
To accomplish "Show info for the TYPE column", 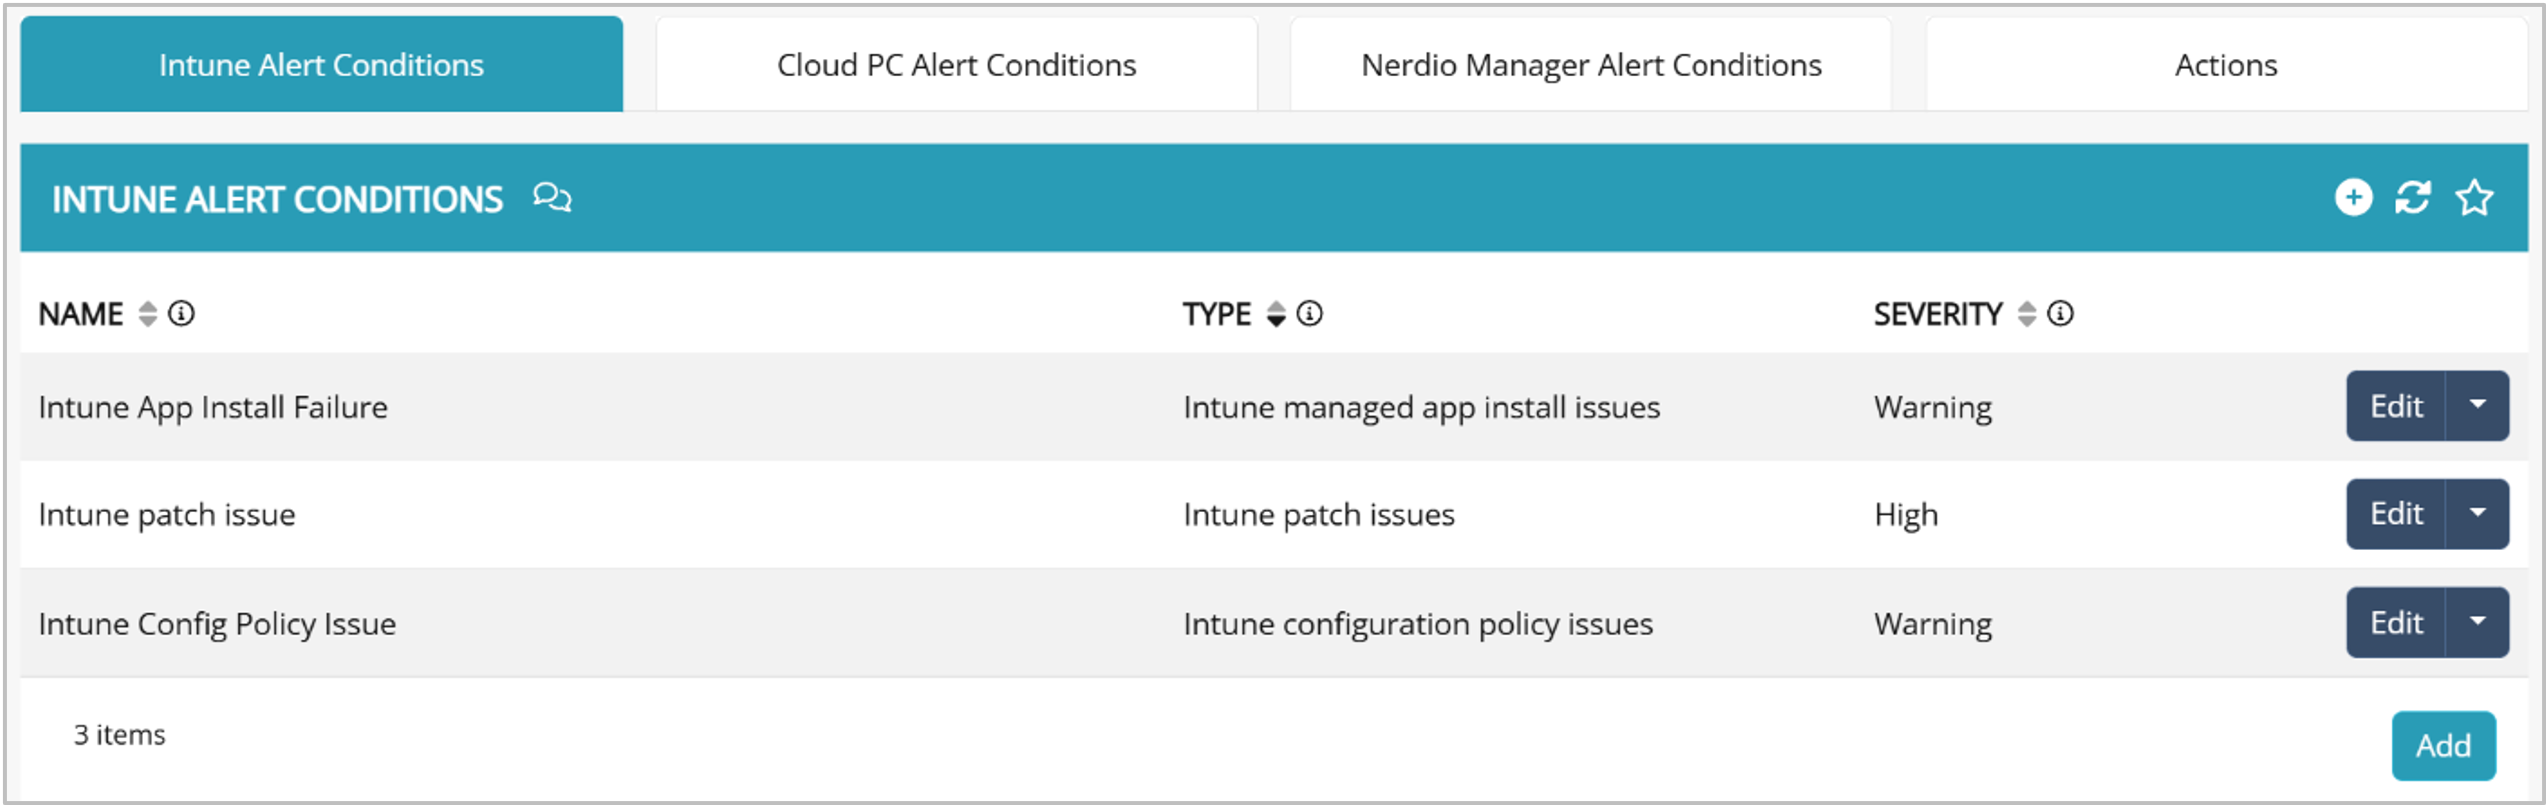I will (x=1309, y=314).
